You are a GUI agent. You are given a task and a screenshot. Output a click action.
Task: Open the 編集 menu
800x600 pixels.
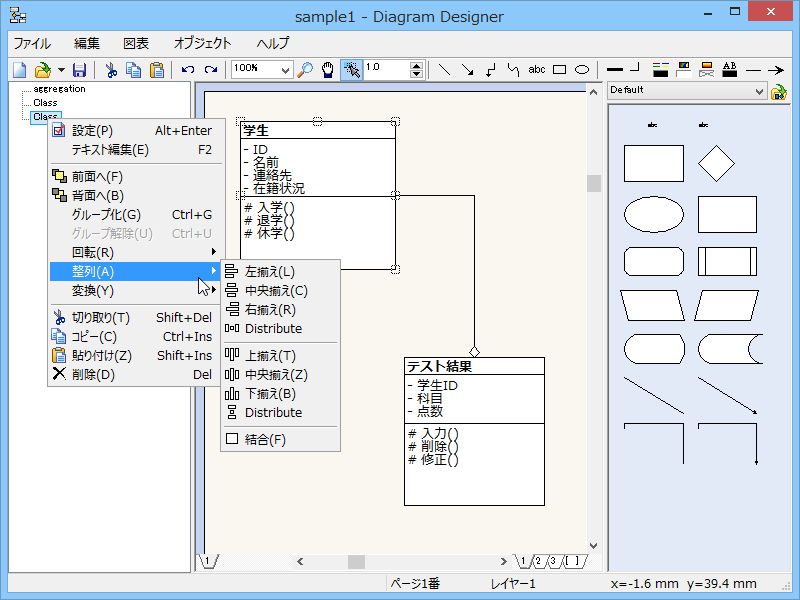87,43
